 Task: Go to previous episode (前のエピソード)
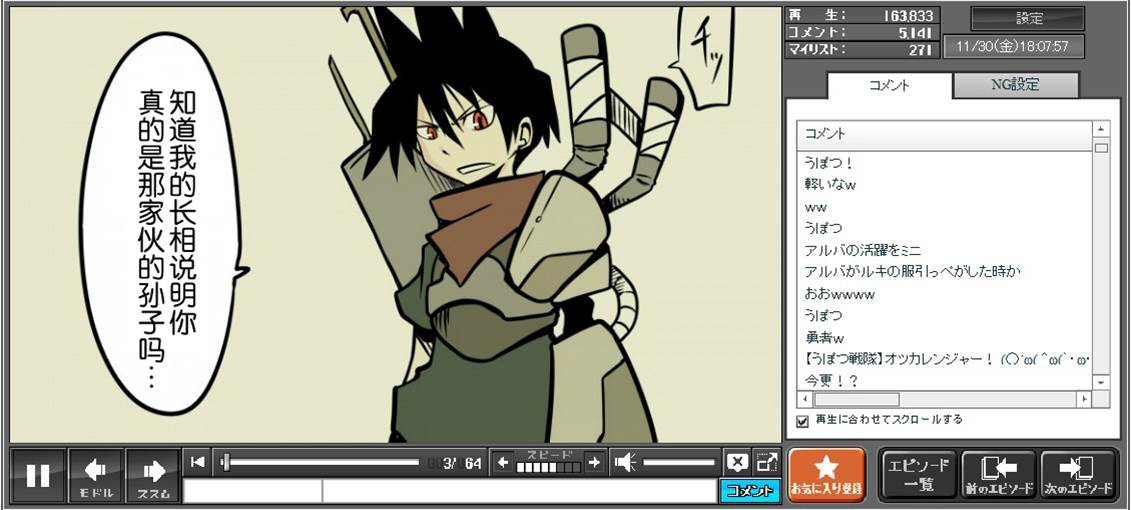998,475
